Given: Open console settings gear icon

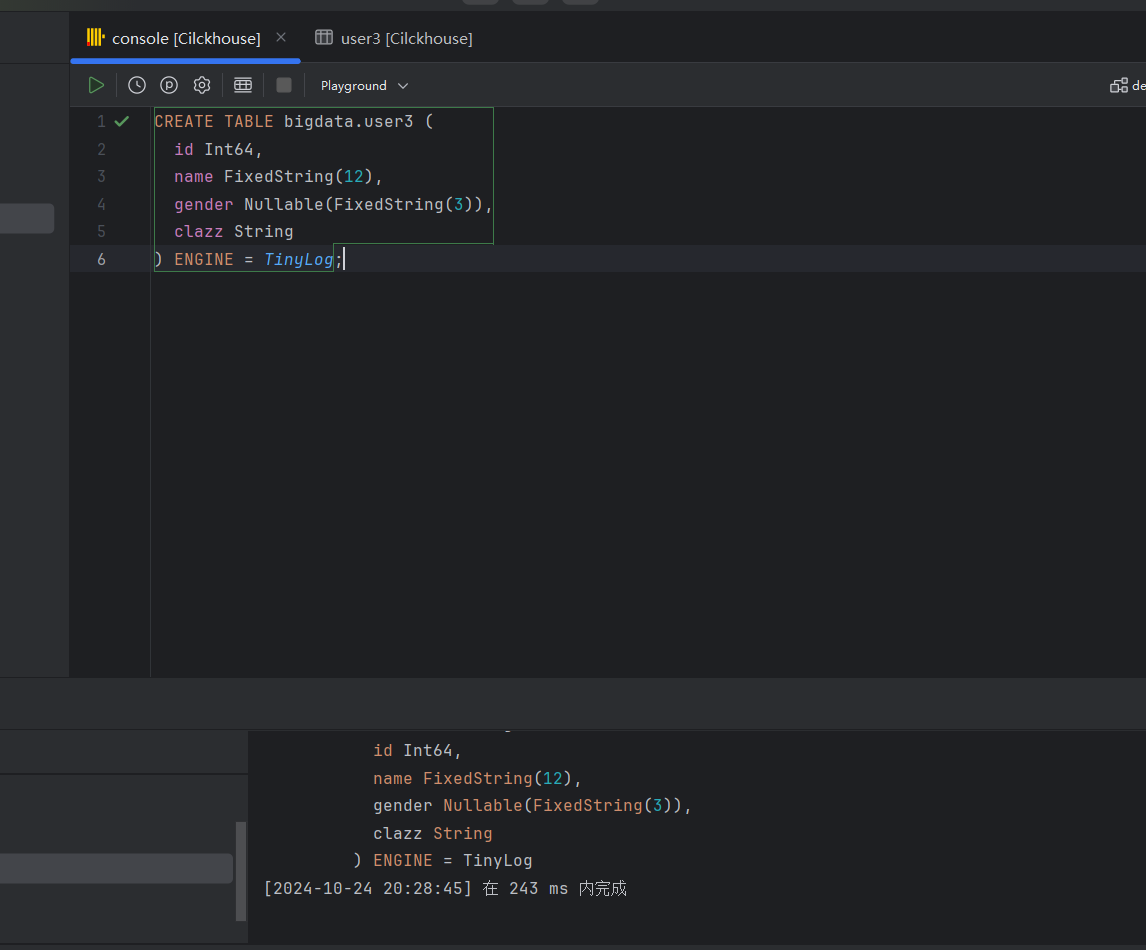Looking at the screenshot, I should pos(202,86).
